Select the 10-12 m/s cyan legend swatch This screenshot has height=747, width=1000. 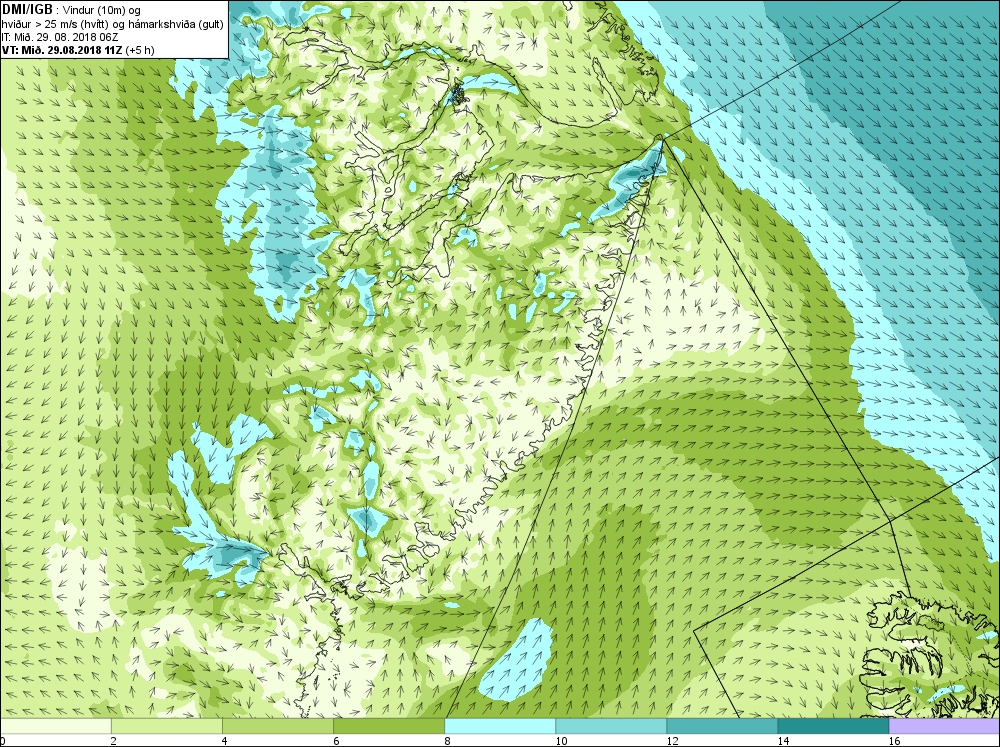click(x=610, y=726)
